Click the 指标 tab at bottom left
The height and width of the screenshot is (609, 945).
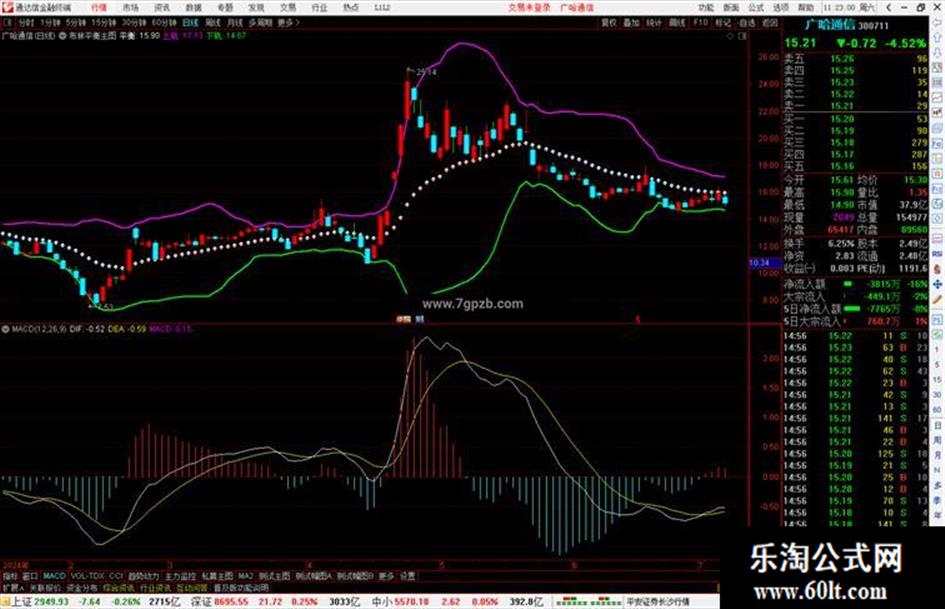10,576
